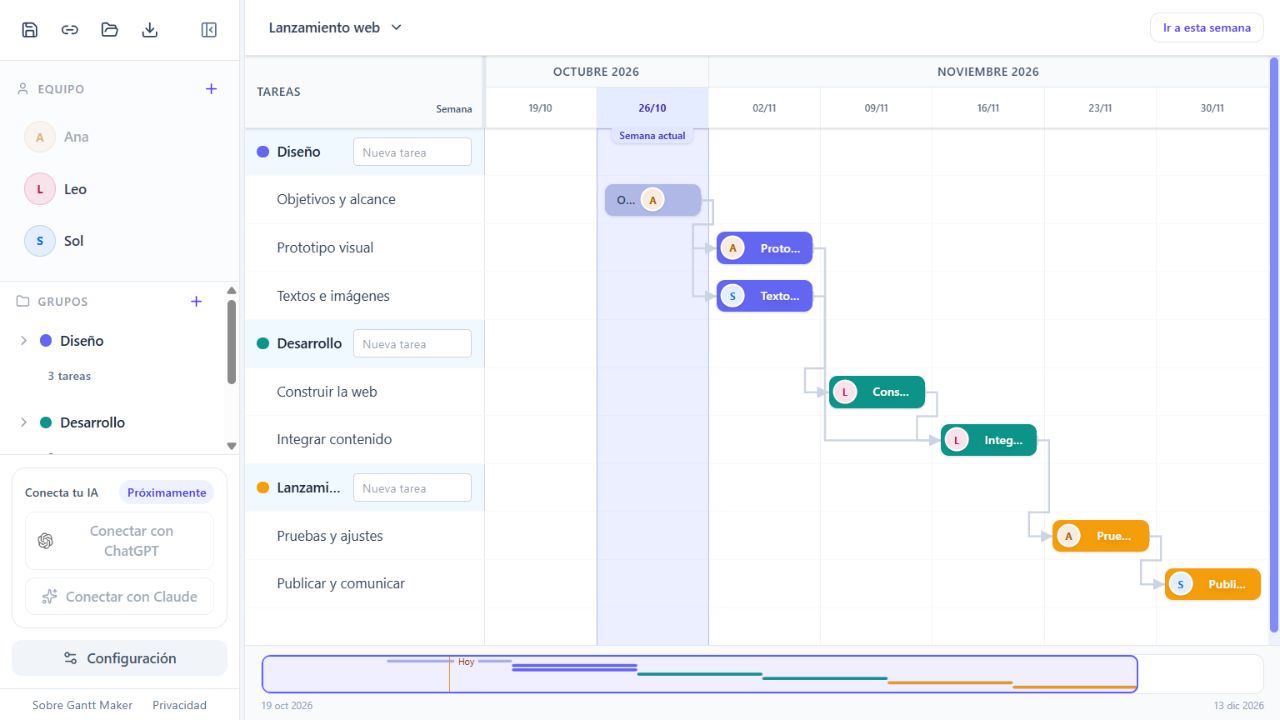Open the Lanzamiento web project dropdown
This screenshot has width=1280, height=720.
pyautogui.click(x=334, y=28)
